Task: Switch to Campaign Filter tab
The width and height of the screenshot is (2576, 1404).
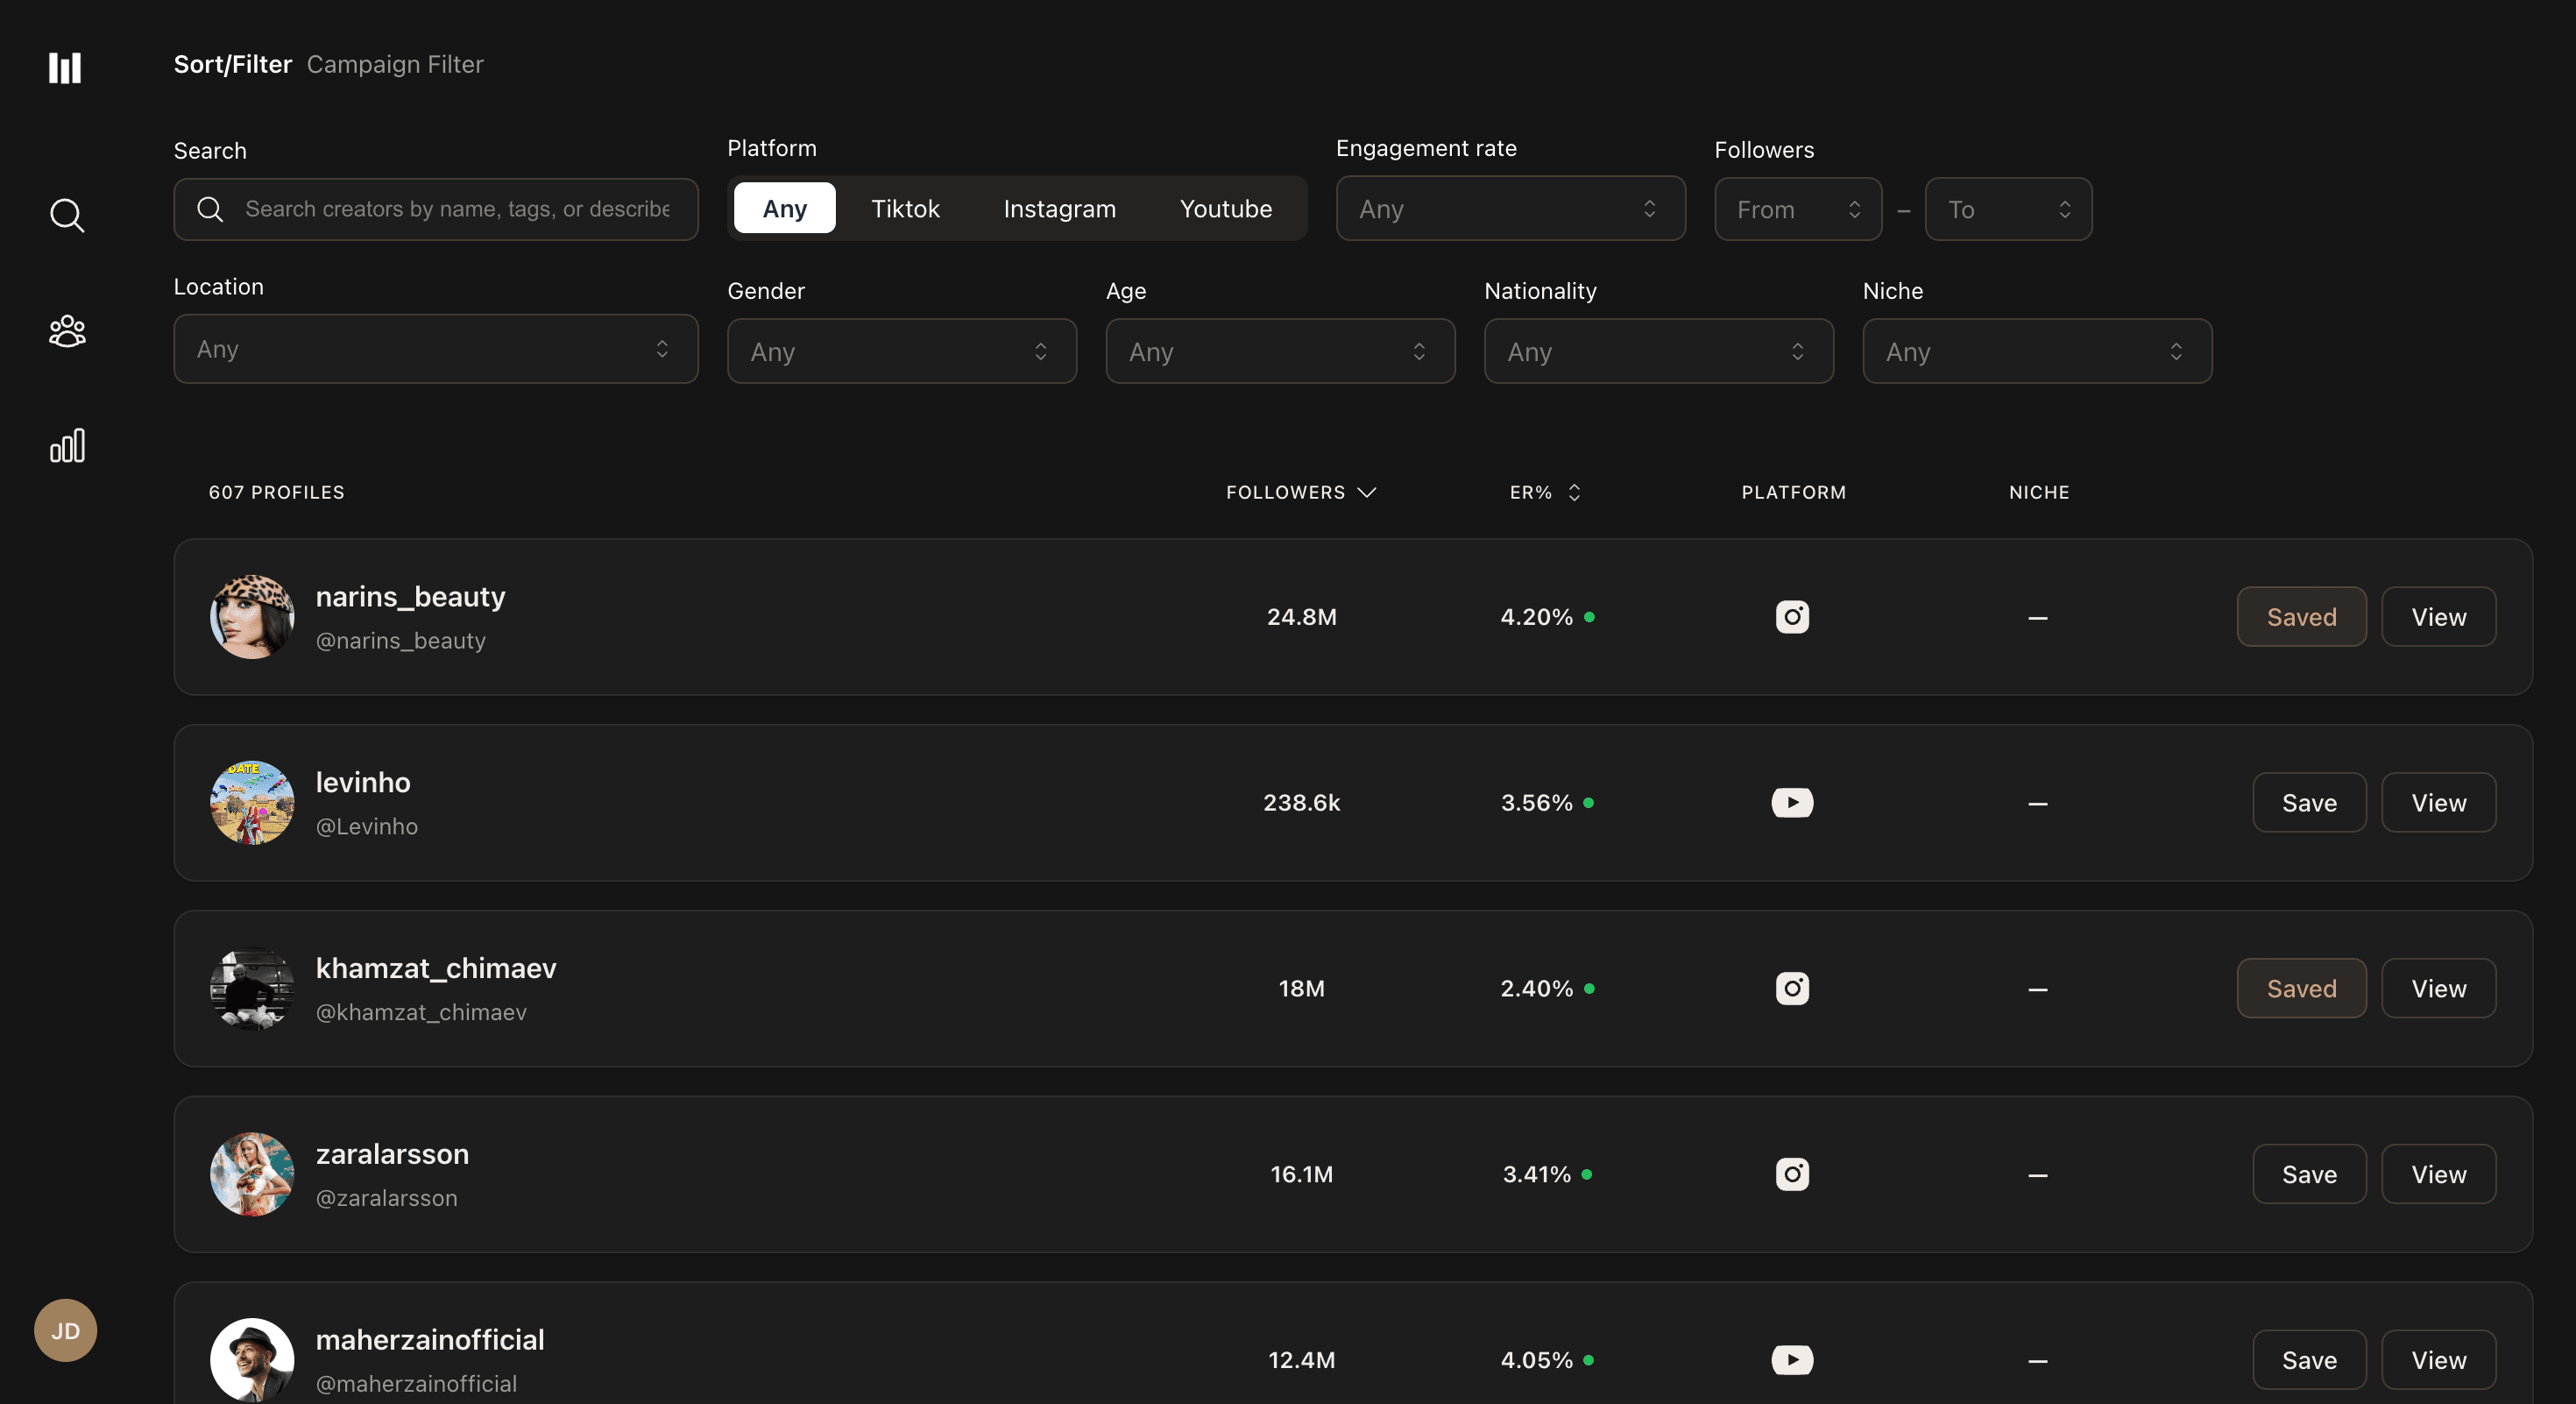Action: (x=395, y=64)
